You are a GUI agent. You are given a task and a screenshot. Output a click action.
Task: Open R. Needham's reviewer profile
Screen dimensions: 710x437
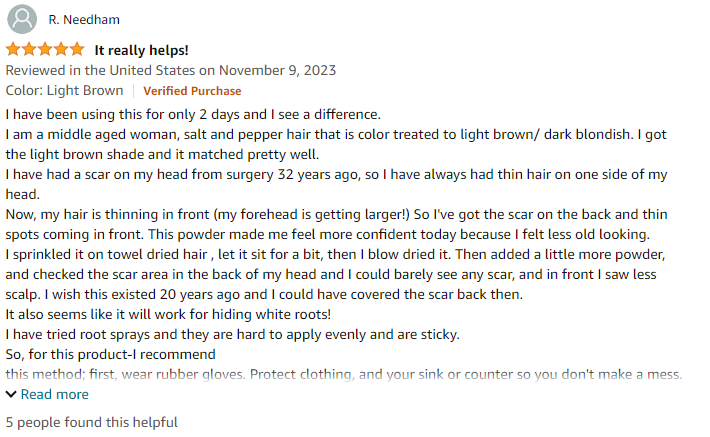pyautogui.click(x=84, y=20)
